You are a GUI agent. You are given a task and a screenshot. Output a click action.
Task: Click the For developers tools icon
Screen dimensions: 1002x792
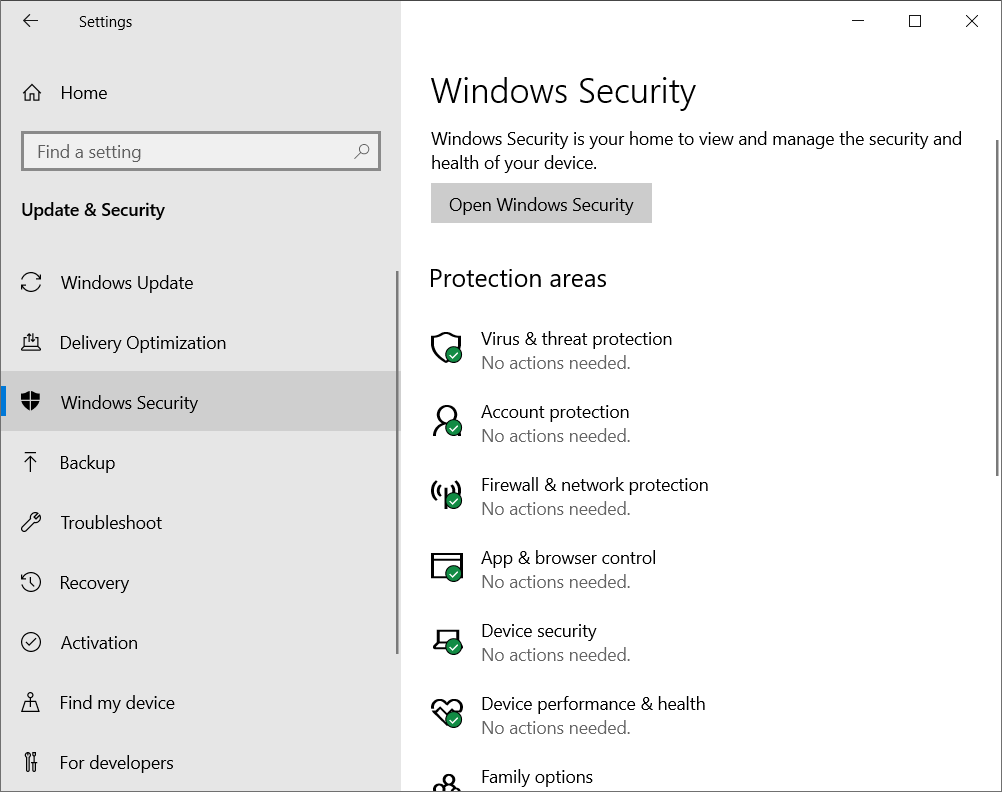point(31,762)
